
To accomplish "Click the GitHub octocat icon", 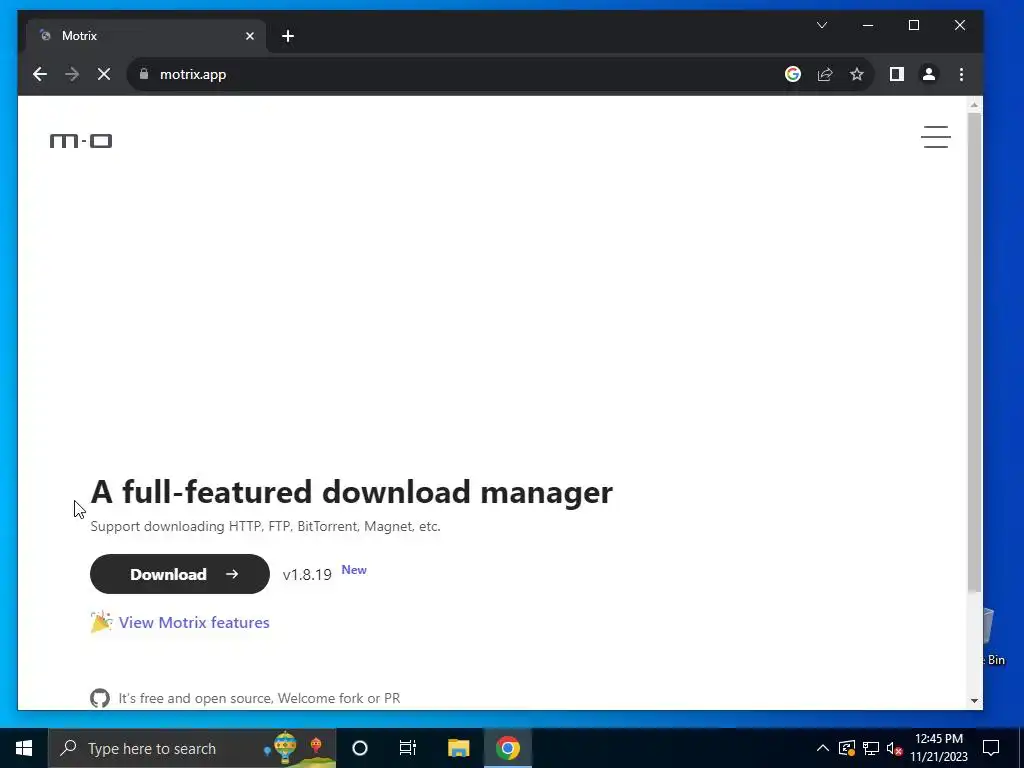I will tap(100, 698).
